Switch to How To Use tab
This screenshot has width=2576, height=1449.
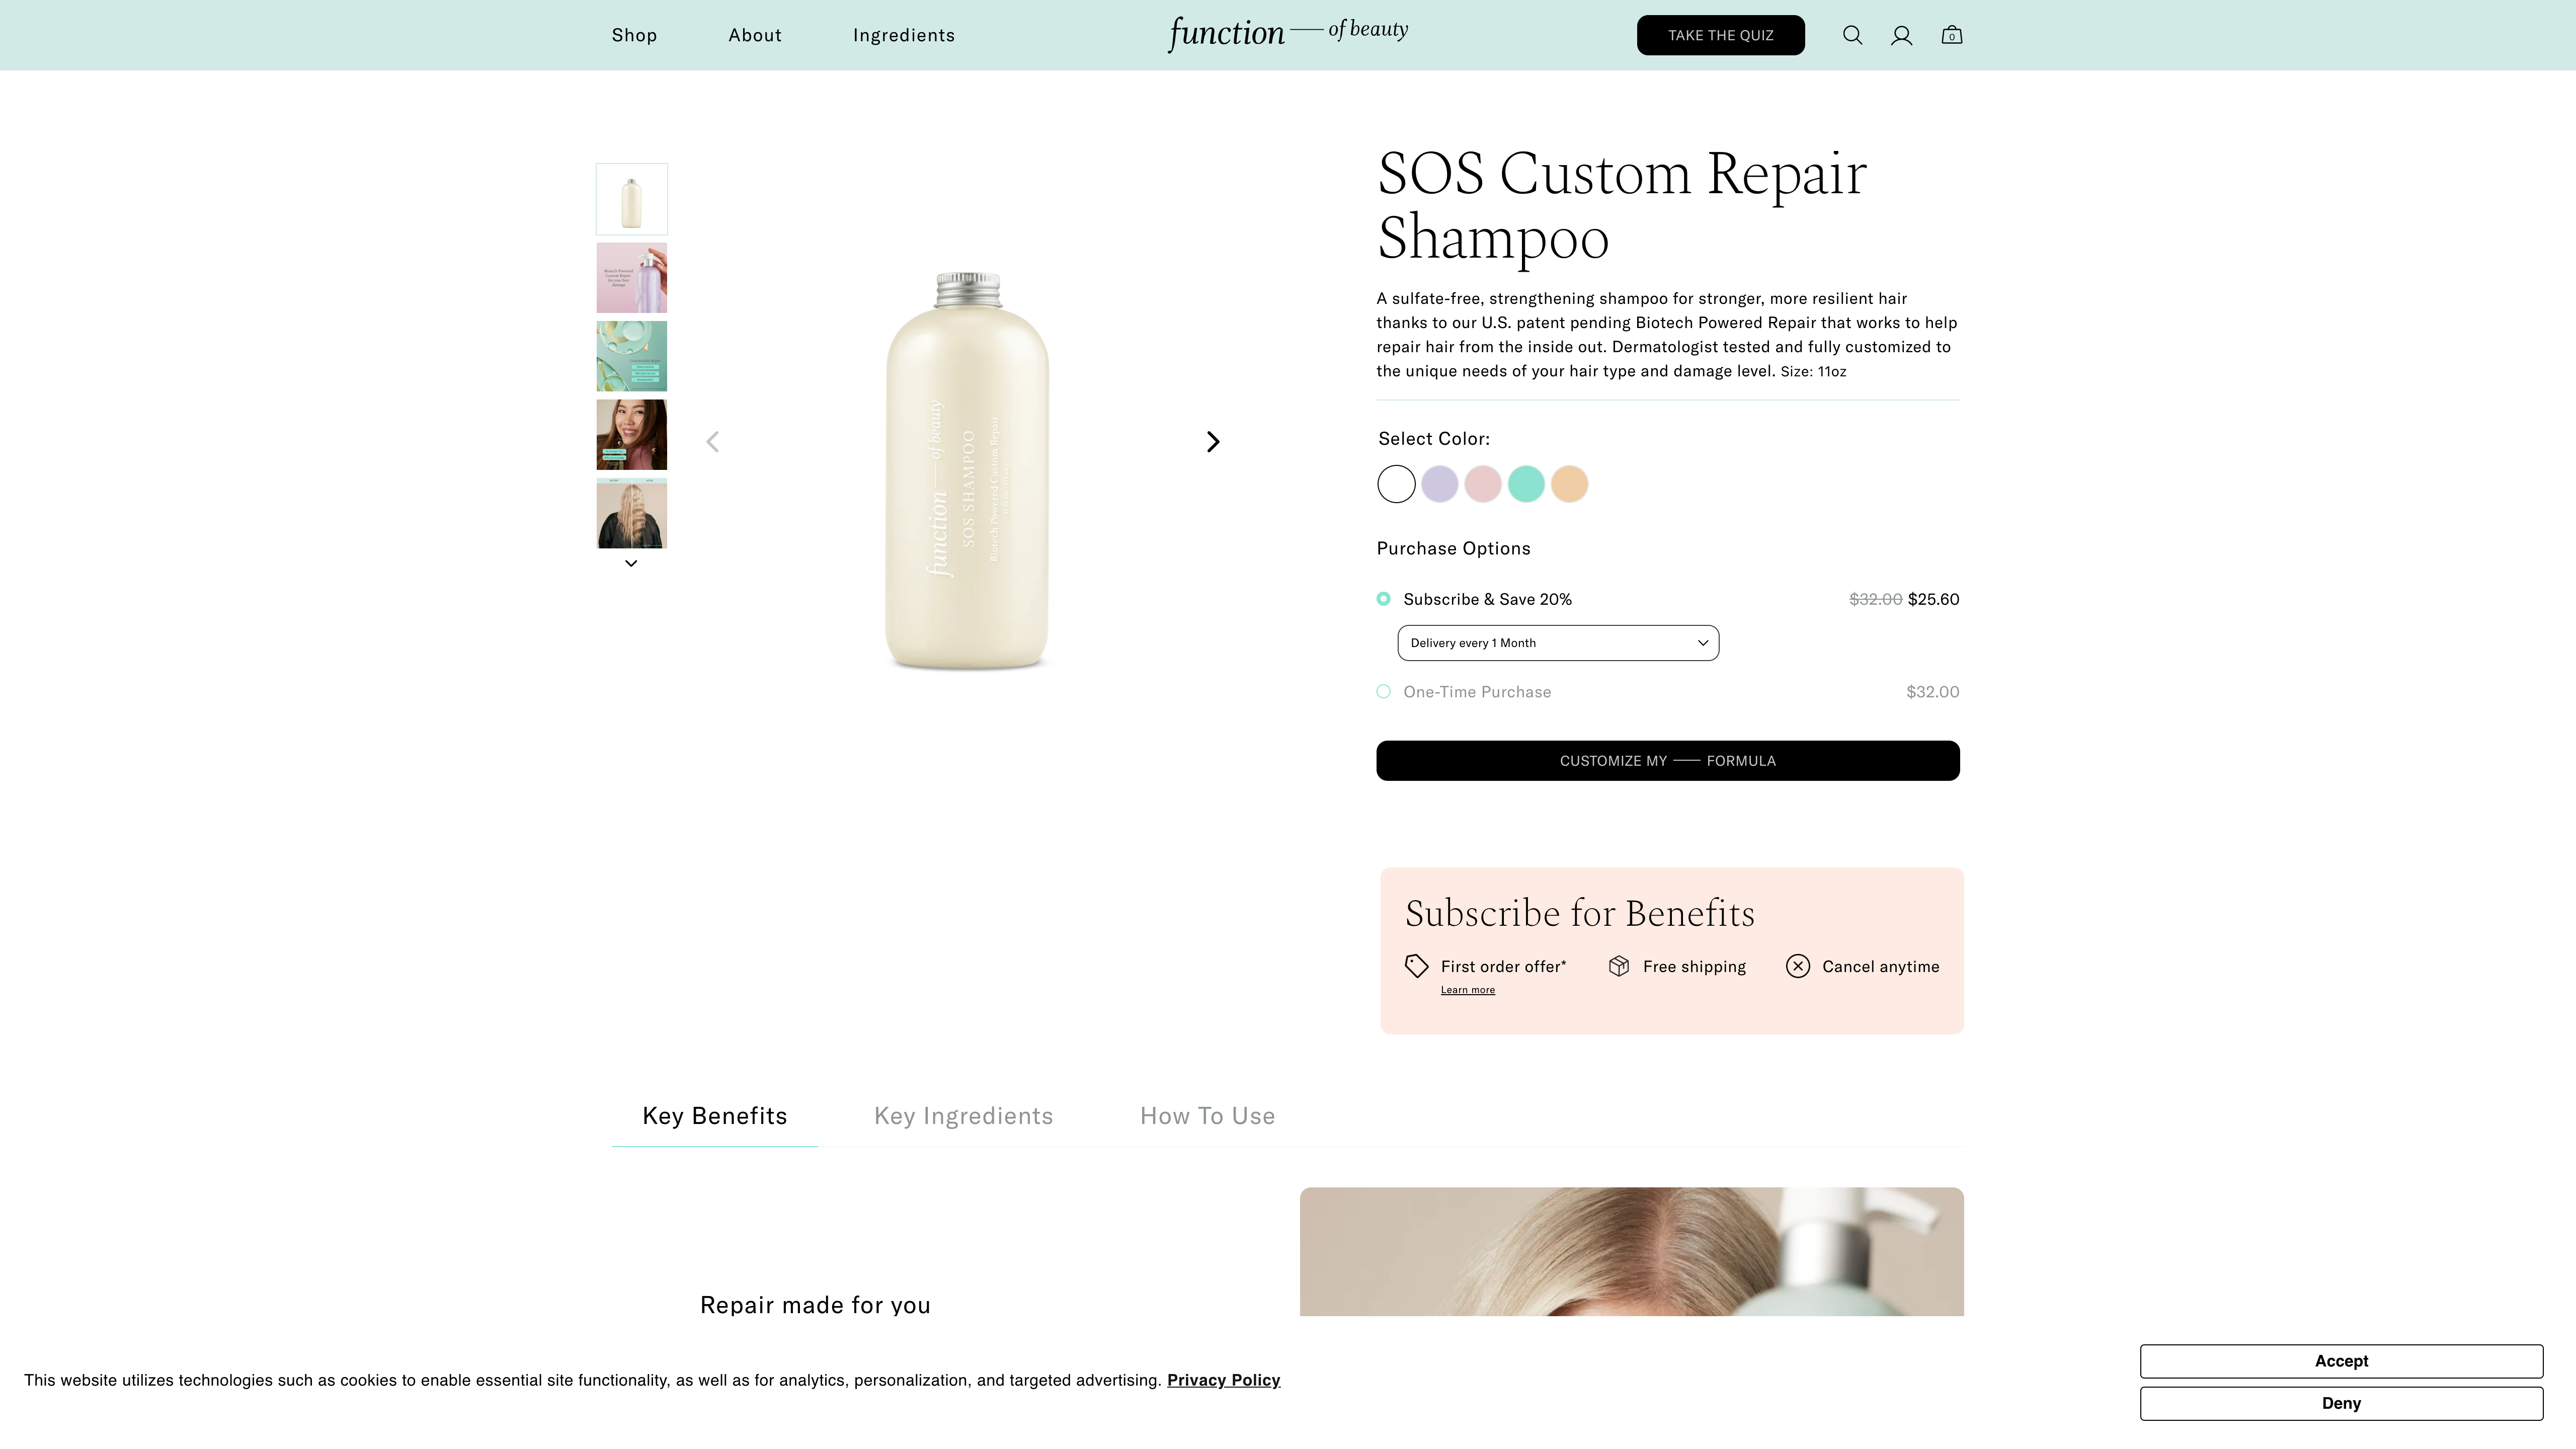point(1207,1116)
